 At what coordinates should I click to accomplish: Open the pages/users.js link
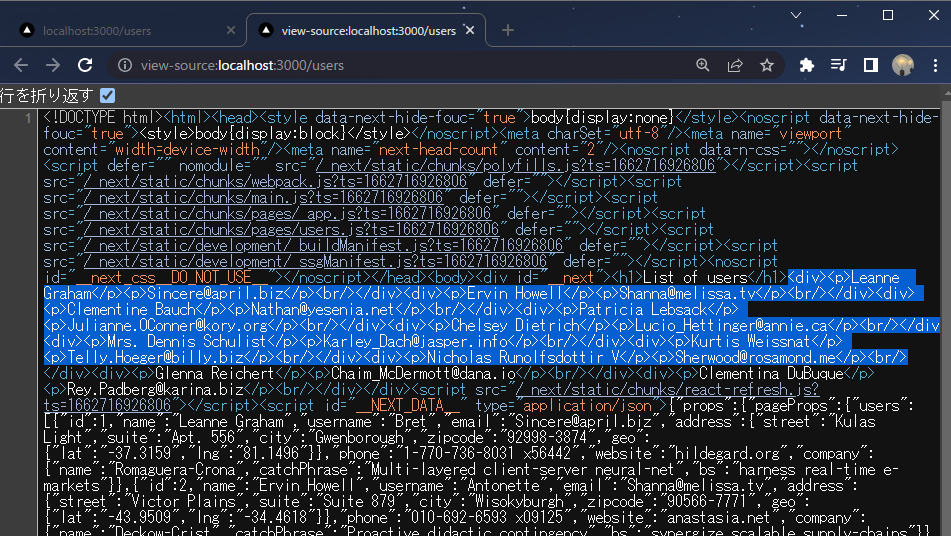[x=291, y=229]
